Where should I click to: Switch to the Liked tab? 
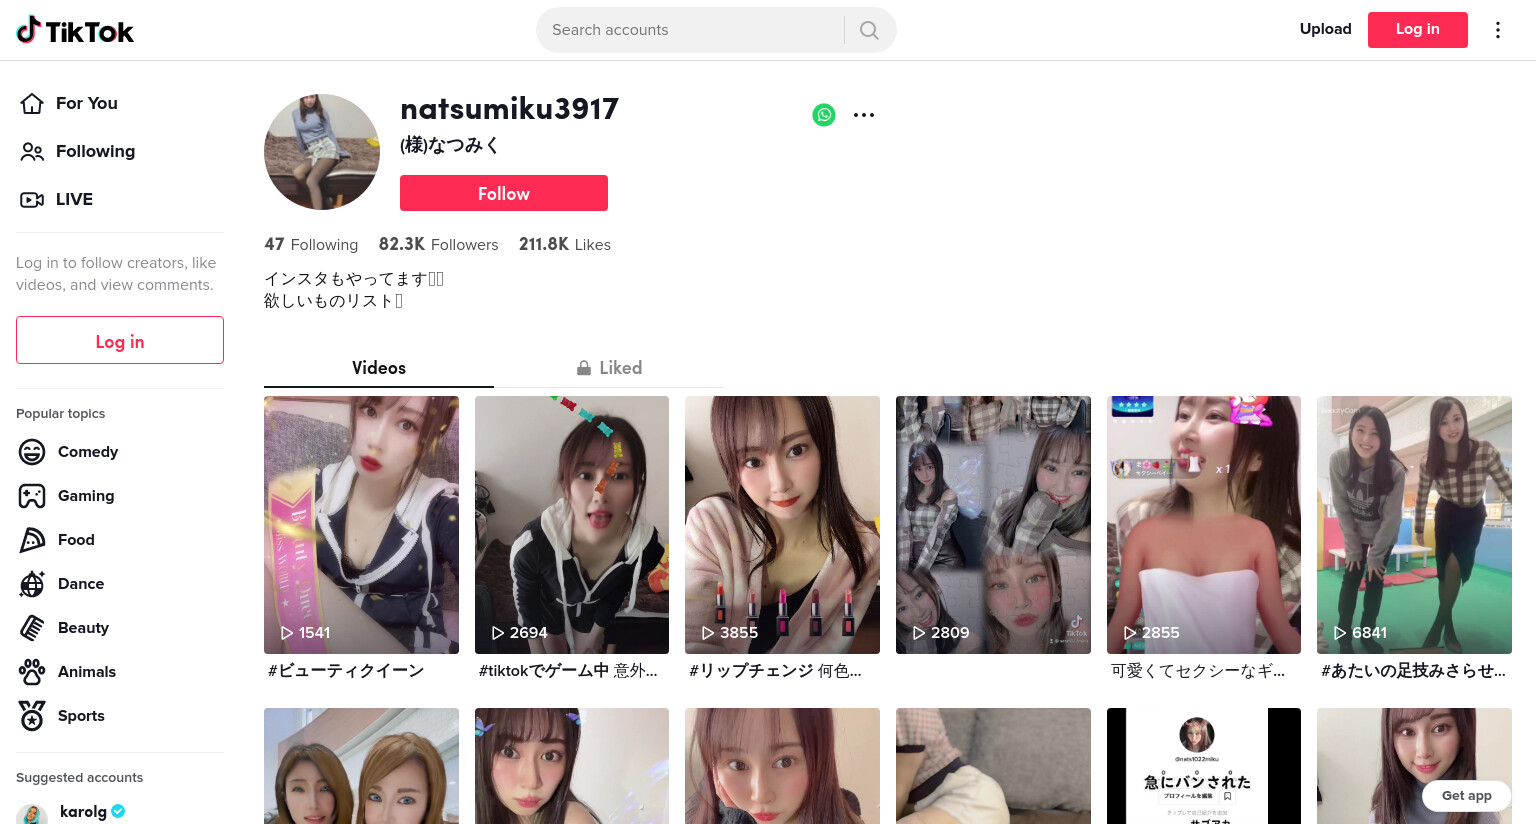tap(609, 368)
